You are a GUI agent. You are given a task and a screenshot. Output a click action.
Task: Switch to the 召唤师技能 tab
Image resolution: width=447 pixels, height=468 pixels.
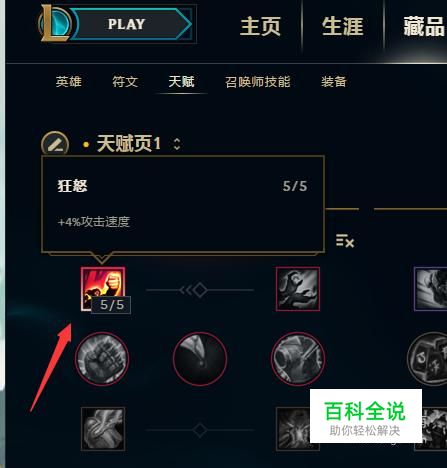(258, 82)
